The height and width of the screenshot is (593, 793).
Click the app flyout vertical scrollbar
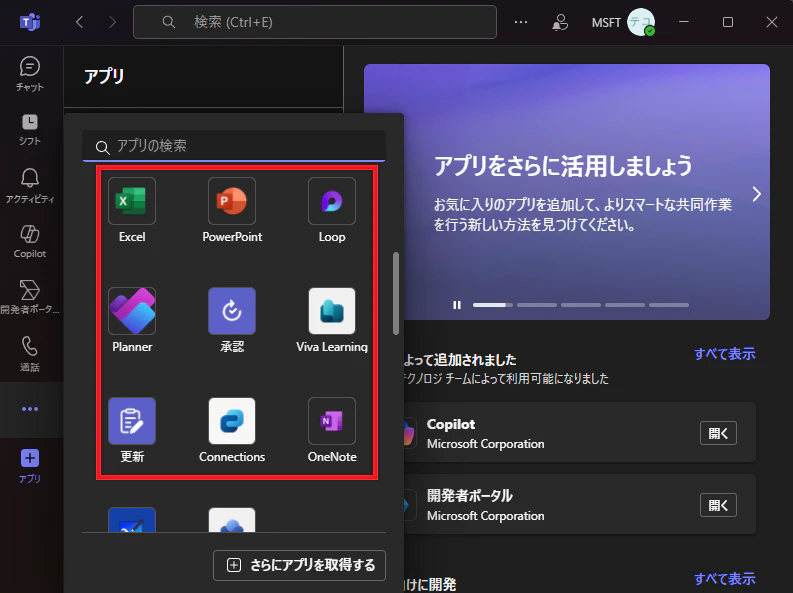click(x=396, y=293)
